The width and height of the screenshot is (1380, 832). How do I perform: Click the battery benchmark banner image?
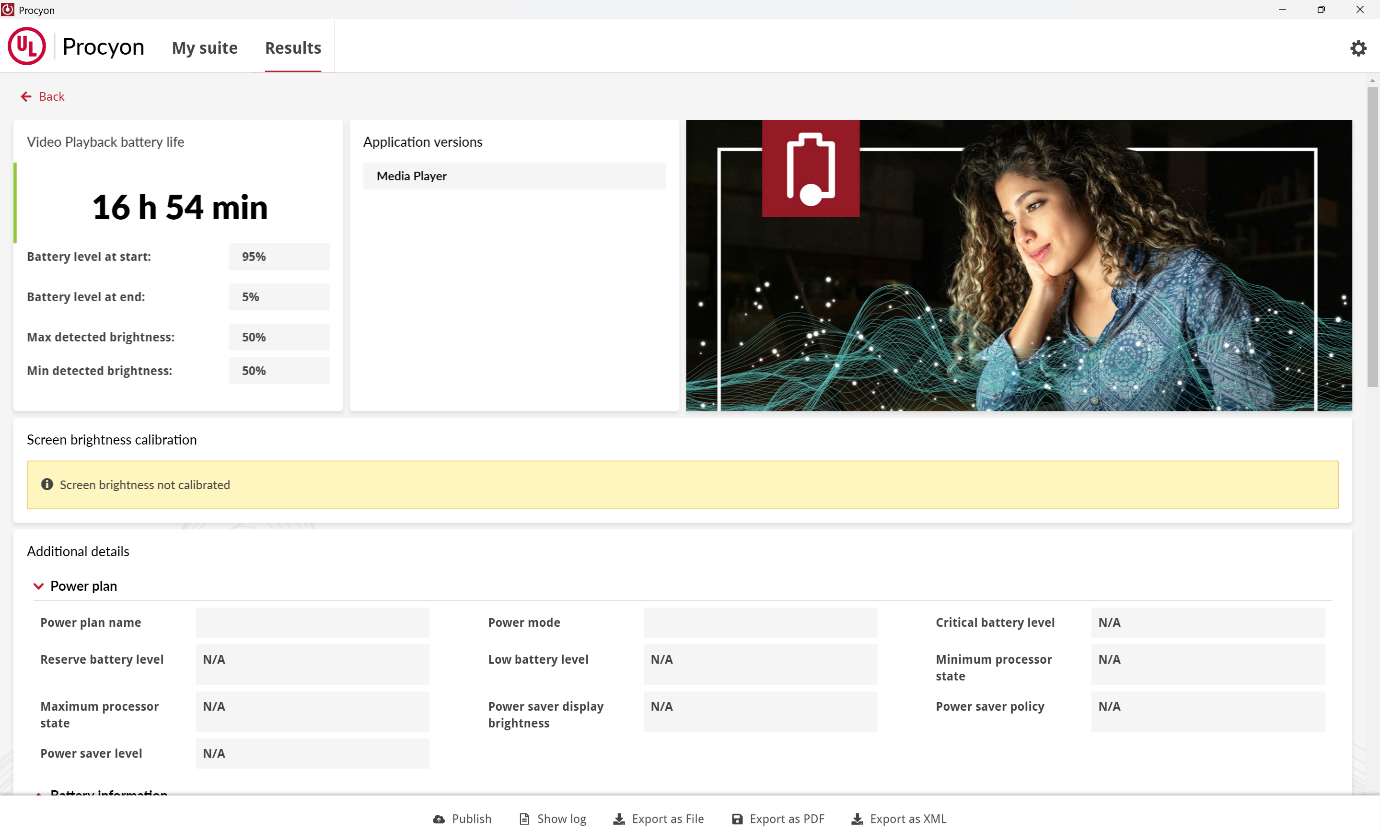[x=1018, y=265]
